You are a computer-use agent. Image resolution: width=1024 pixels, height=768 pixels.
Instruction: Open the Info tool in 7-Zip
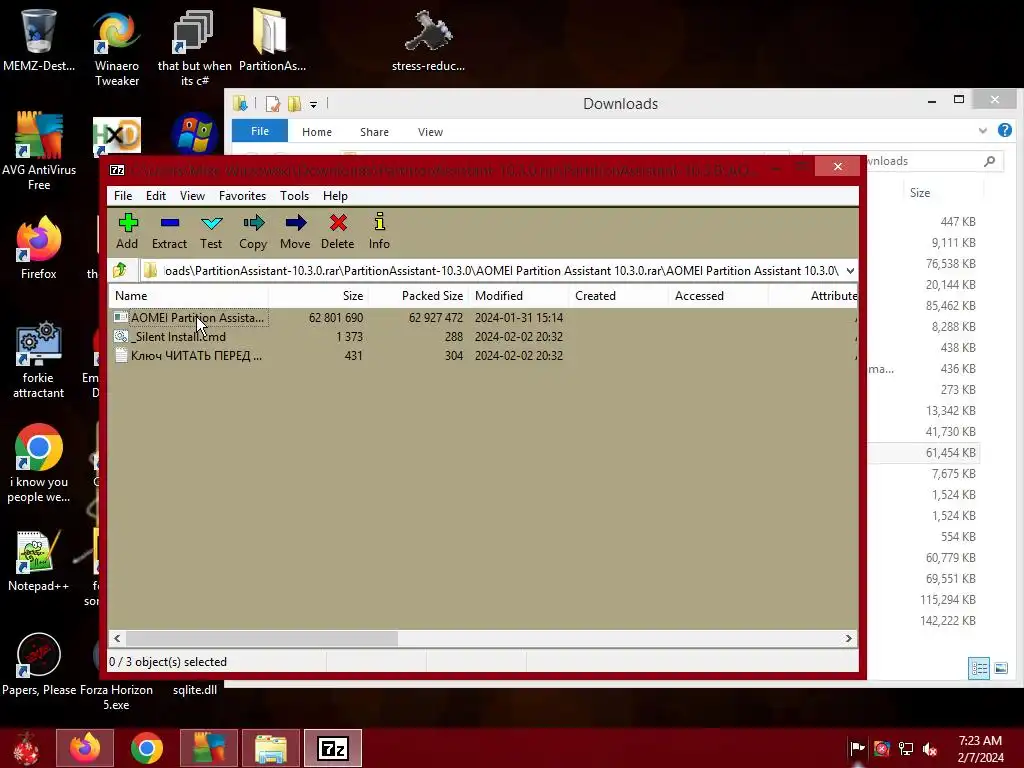tap(379, 231)
